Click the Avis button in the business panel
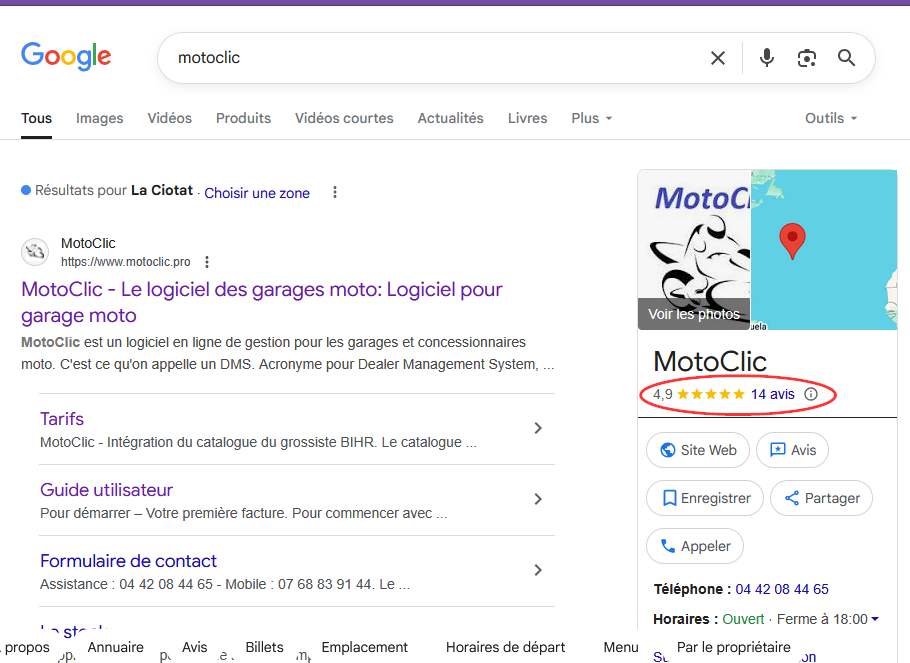 pos(792,450)
